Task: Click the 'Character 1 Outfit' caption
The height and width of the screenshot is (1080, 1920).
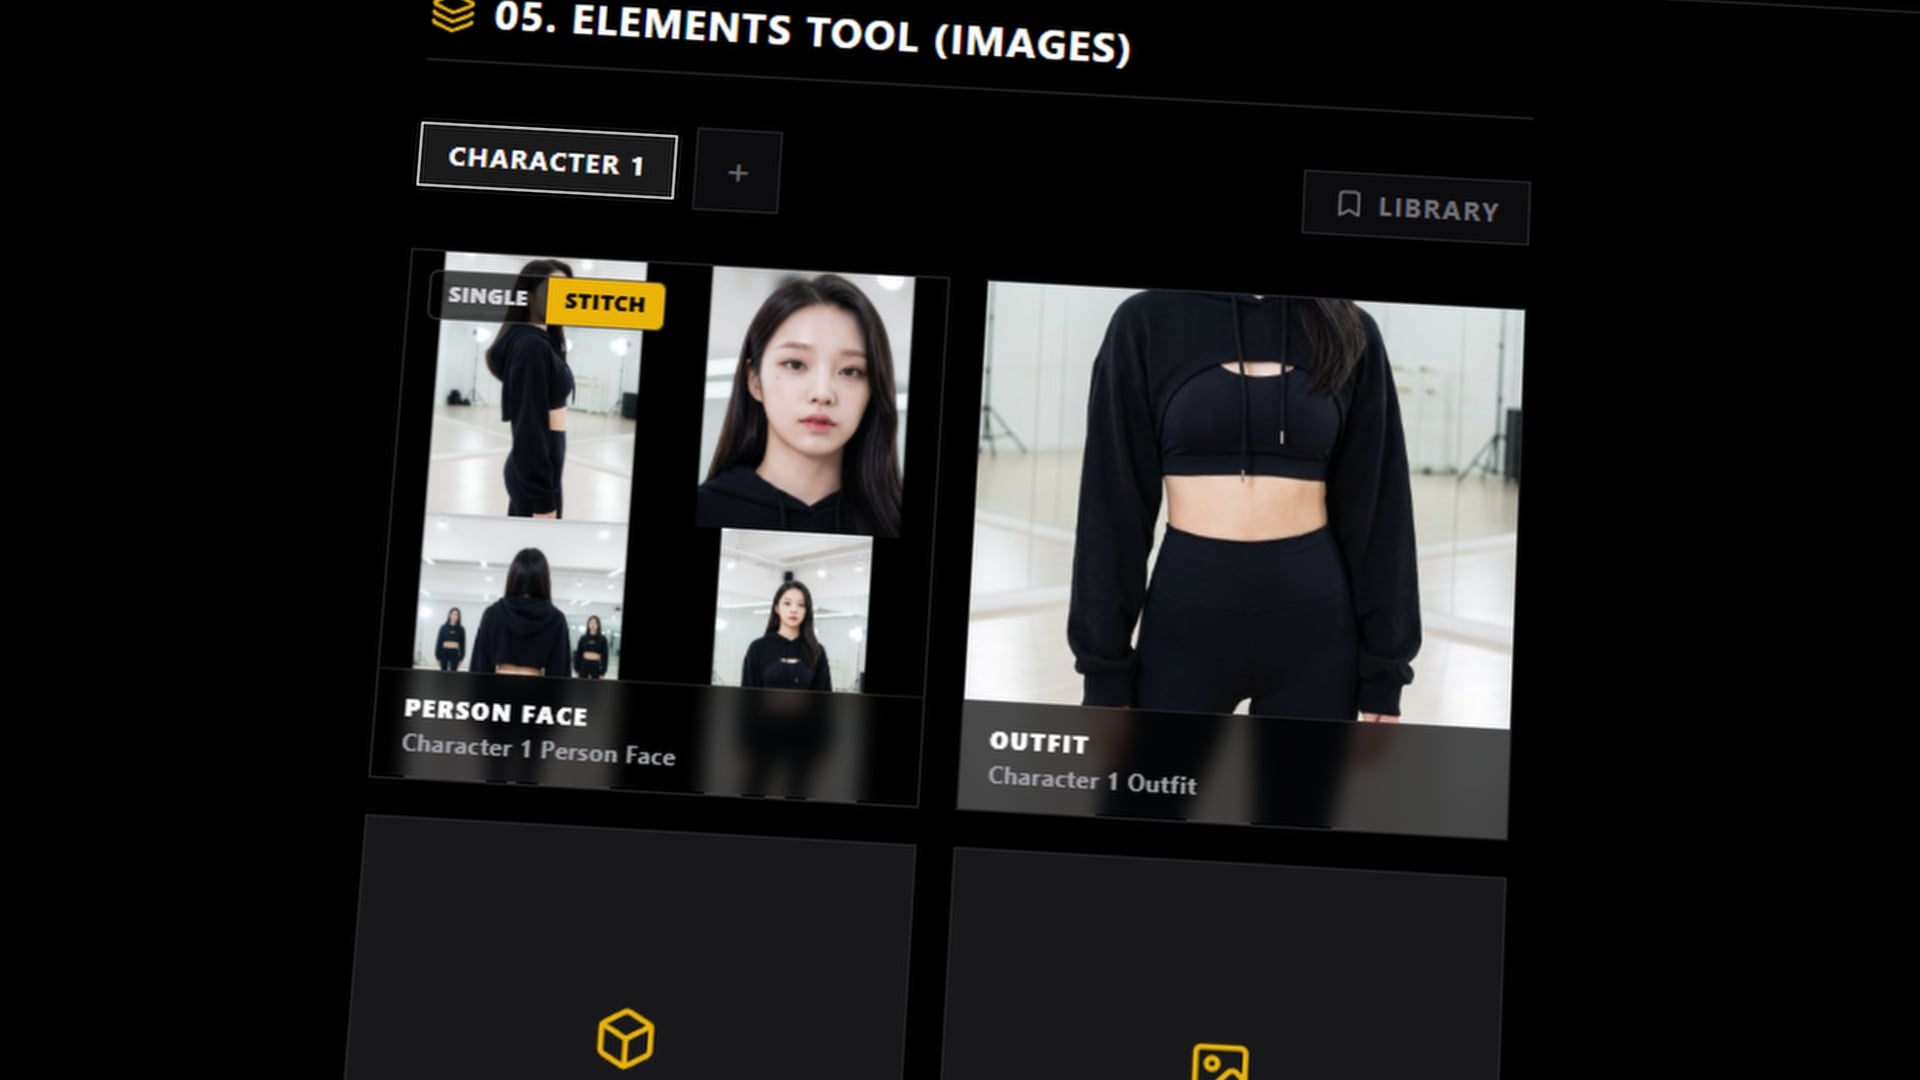Action: coord(1091,780)
